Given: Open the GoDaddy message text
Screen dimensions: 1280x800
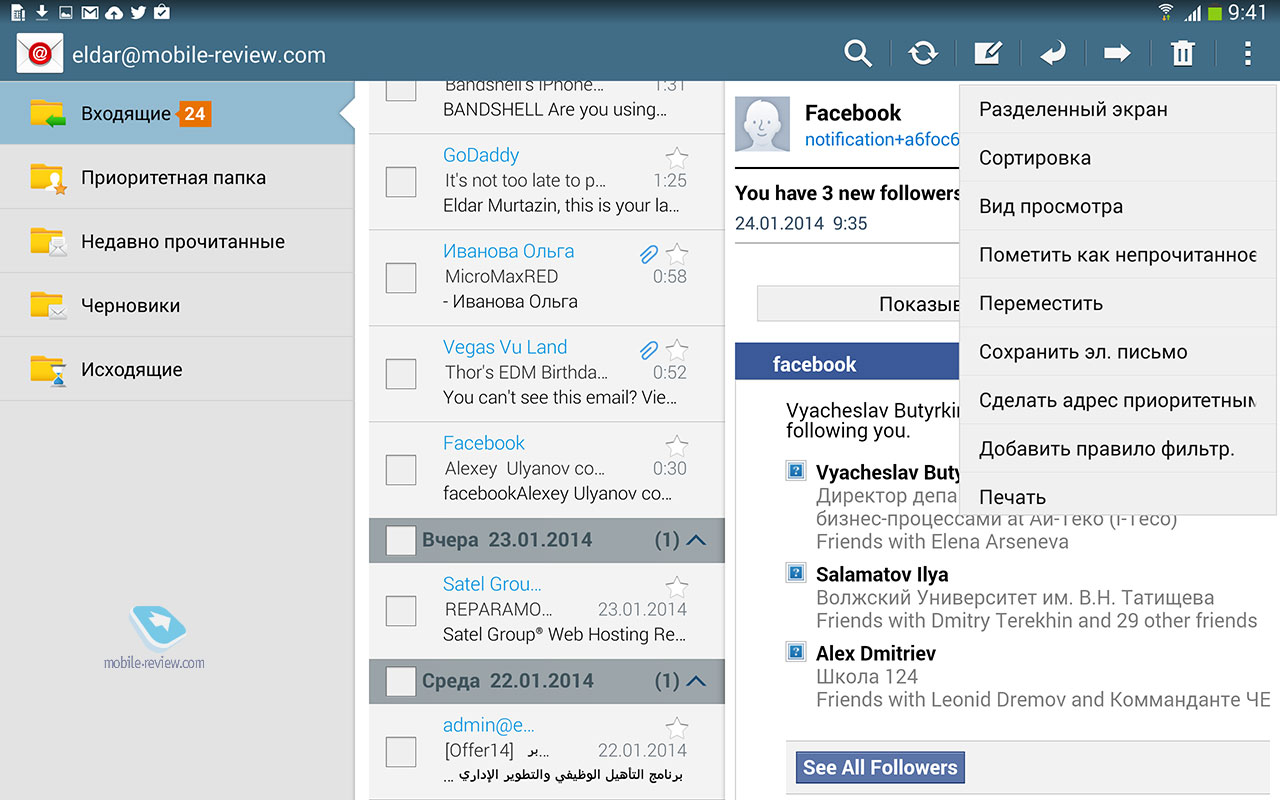Looking at the screenshot, I should pyautogui.click(x=546, y=182).
